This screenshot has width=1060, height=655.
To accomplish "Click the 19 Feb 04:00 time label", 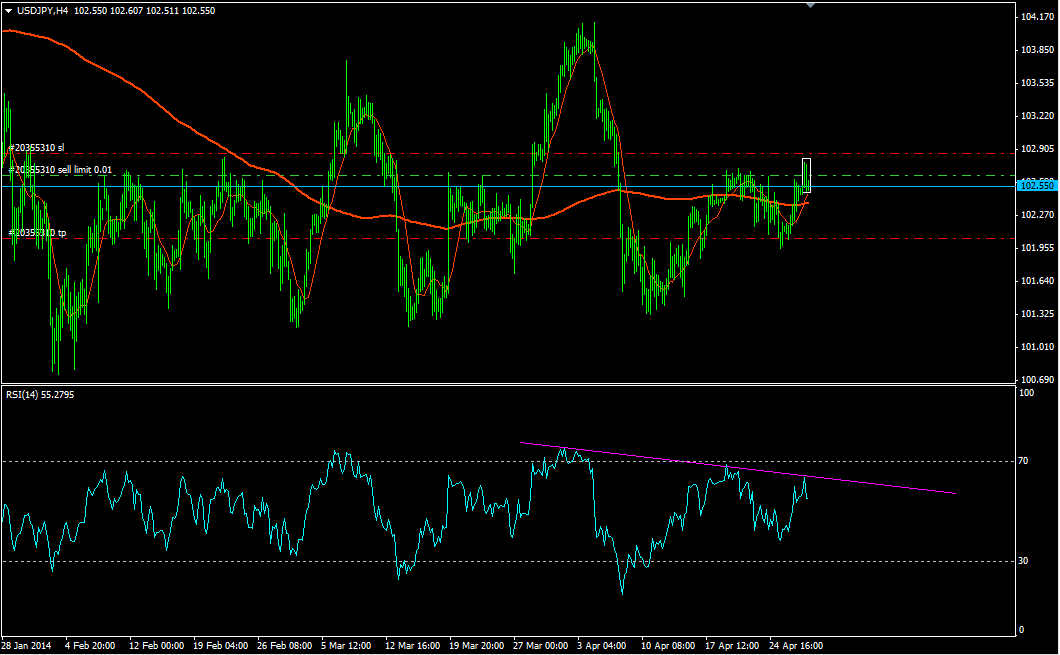I will [x=220, y=646].
